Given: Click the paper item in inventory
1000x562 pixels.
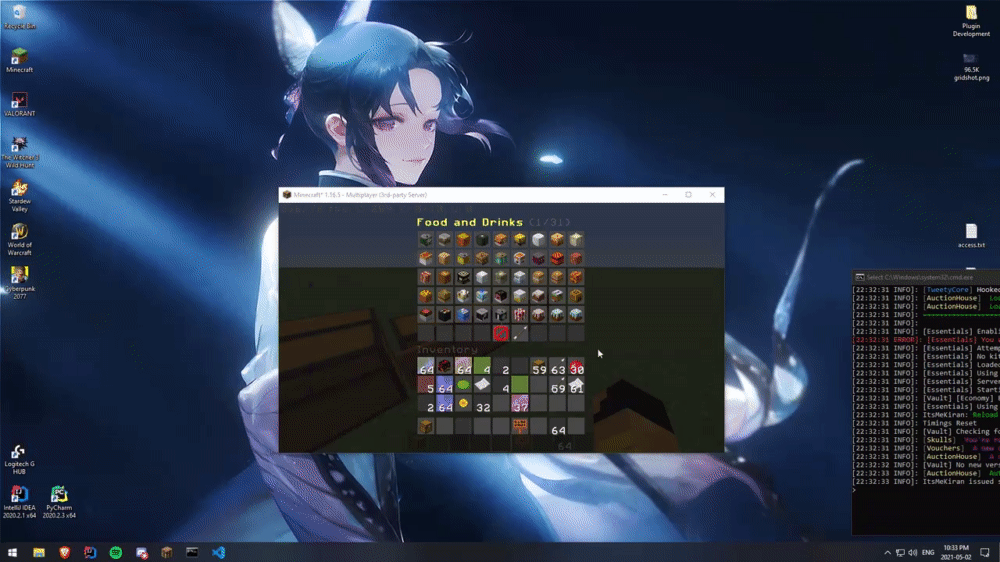Looking at the screenshot, I should click(x=482, y=385).
